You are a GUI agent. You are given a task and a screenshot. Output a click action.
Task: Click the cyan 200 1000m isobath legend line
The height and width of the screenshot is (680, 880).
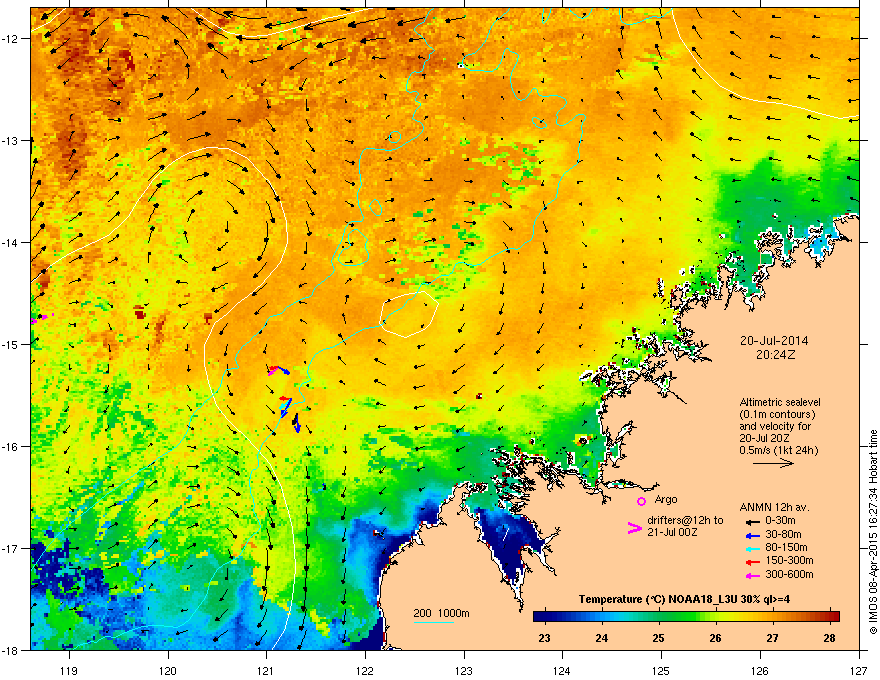(x=434, y=622)
